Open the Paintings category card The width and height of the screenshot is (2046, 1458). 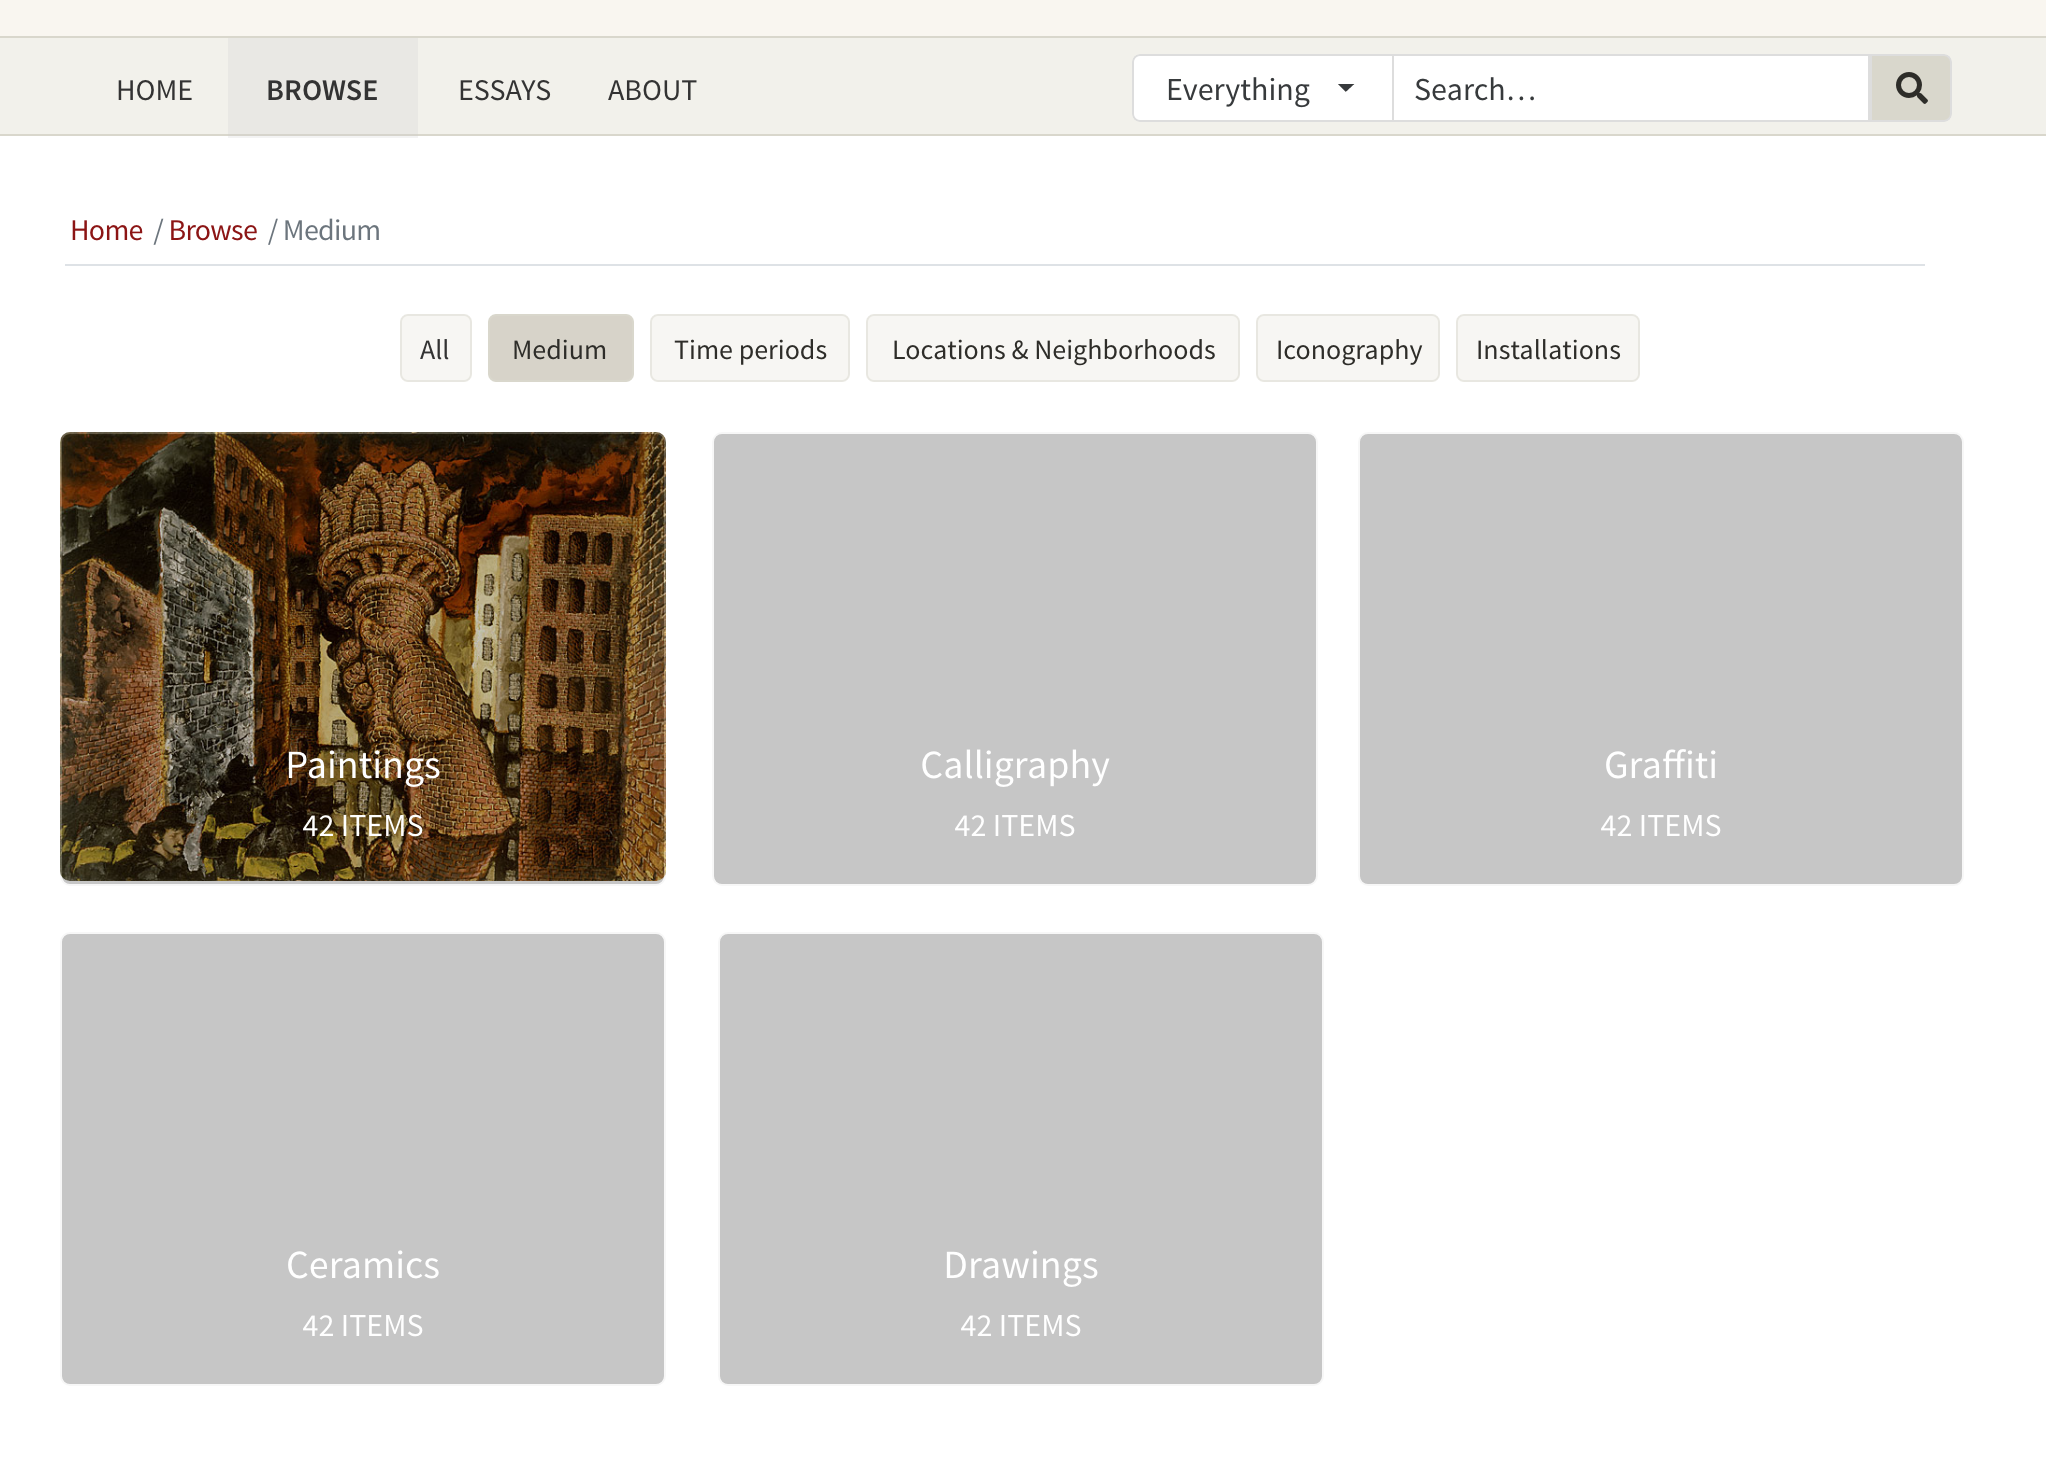coord(363,657)
